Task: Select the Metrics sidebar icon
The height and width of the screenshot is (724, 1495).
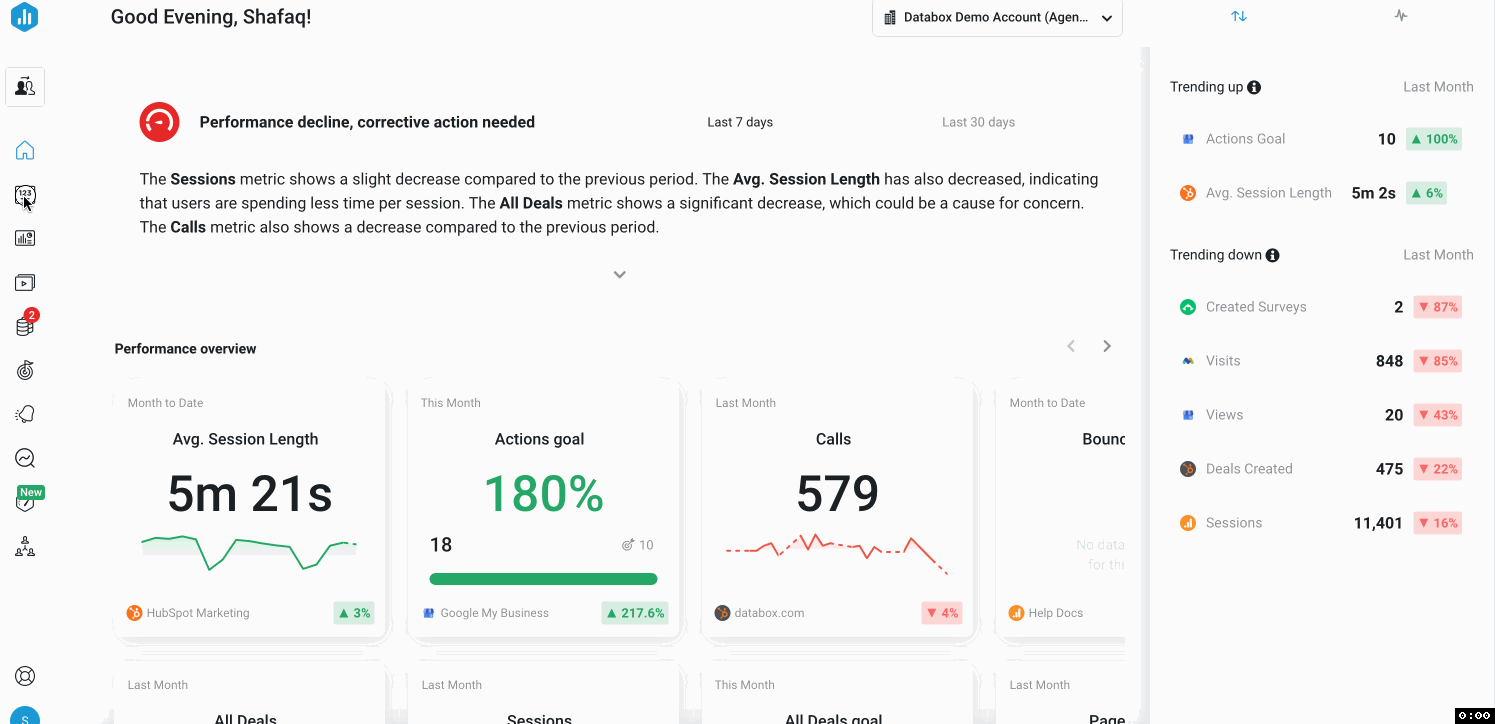Action: 24,194
